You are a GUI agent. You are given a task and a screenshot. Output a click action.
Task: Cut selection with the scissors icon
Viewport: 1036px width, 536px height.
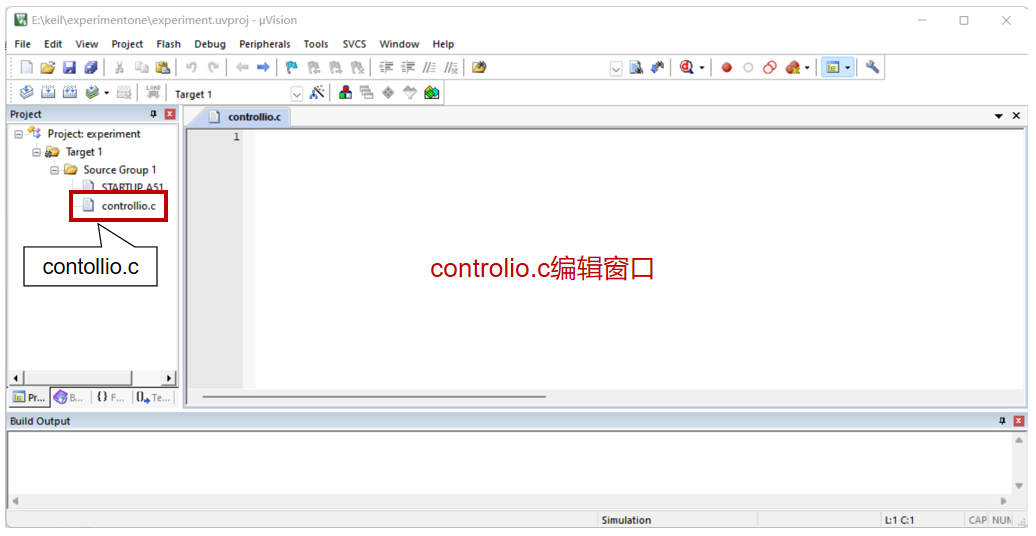[120, 67]
